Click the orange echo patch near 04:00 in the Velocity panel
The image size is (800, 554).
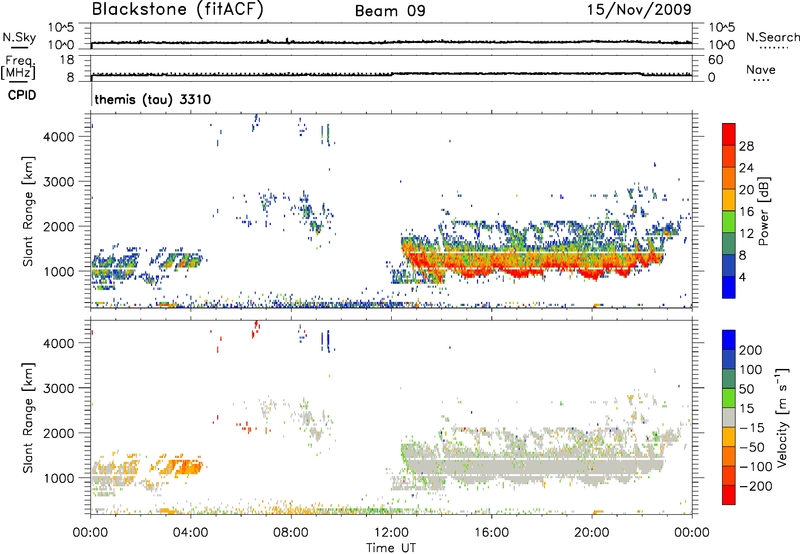click(x=181, y=466)
